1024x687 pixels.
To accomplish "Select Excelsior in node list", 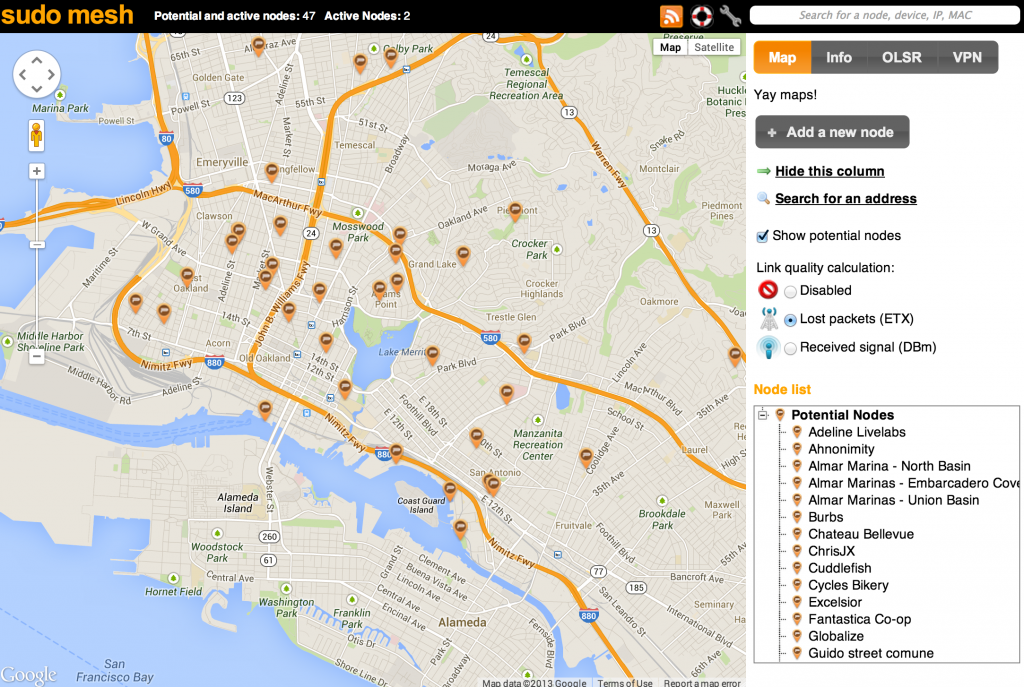I will (x=835, y=602).
